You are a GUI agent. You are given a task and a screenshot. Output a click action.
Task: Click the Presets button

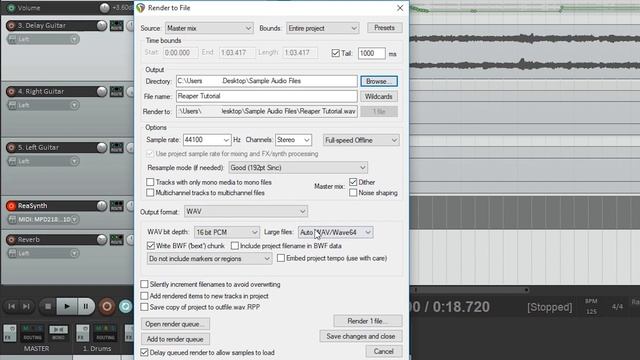[384, 28]
